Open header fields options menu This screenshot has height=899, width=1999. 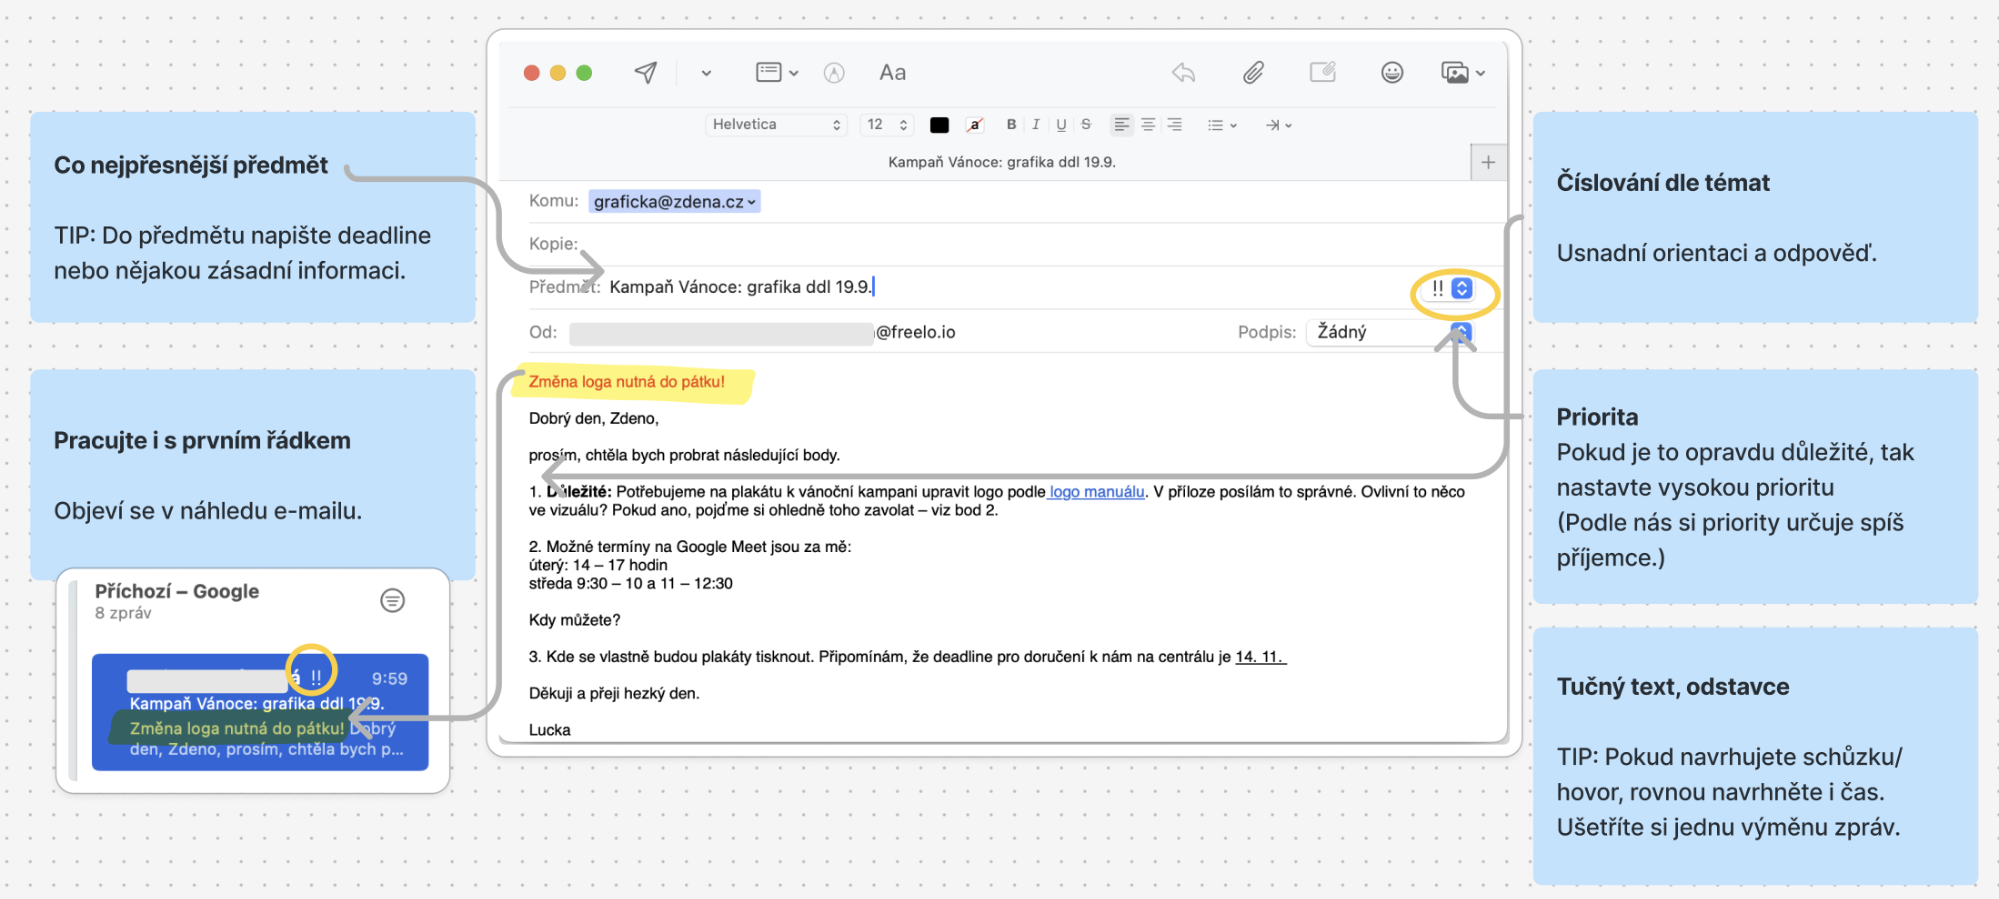(x=777, y=72)
